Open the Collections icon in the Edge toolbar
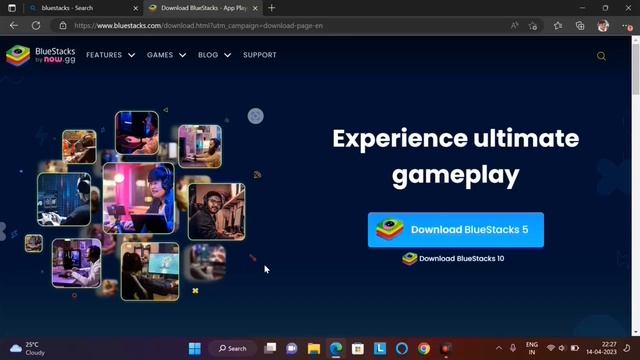Screen dimensions: 640x360 tap(580, 26)
